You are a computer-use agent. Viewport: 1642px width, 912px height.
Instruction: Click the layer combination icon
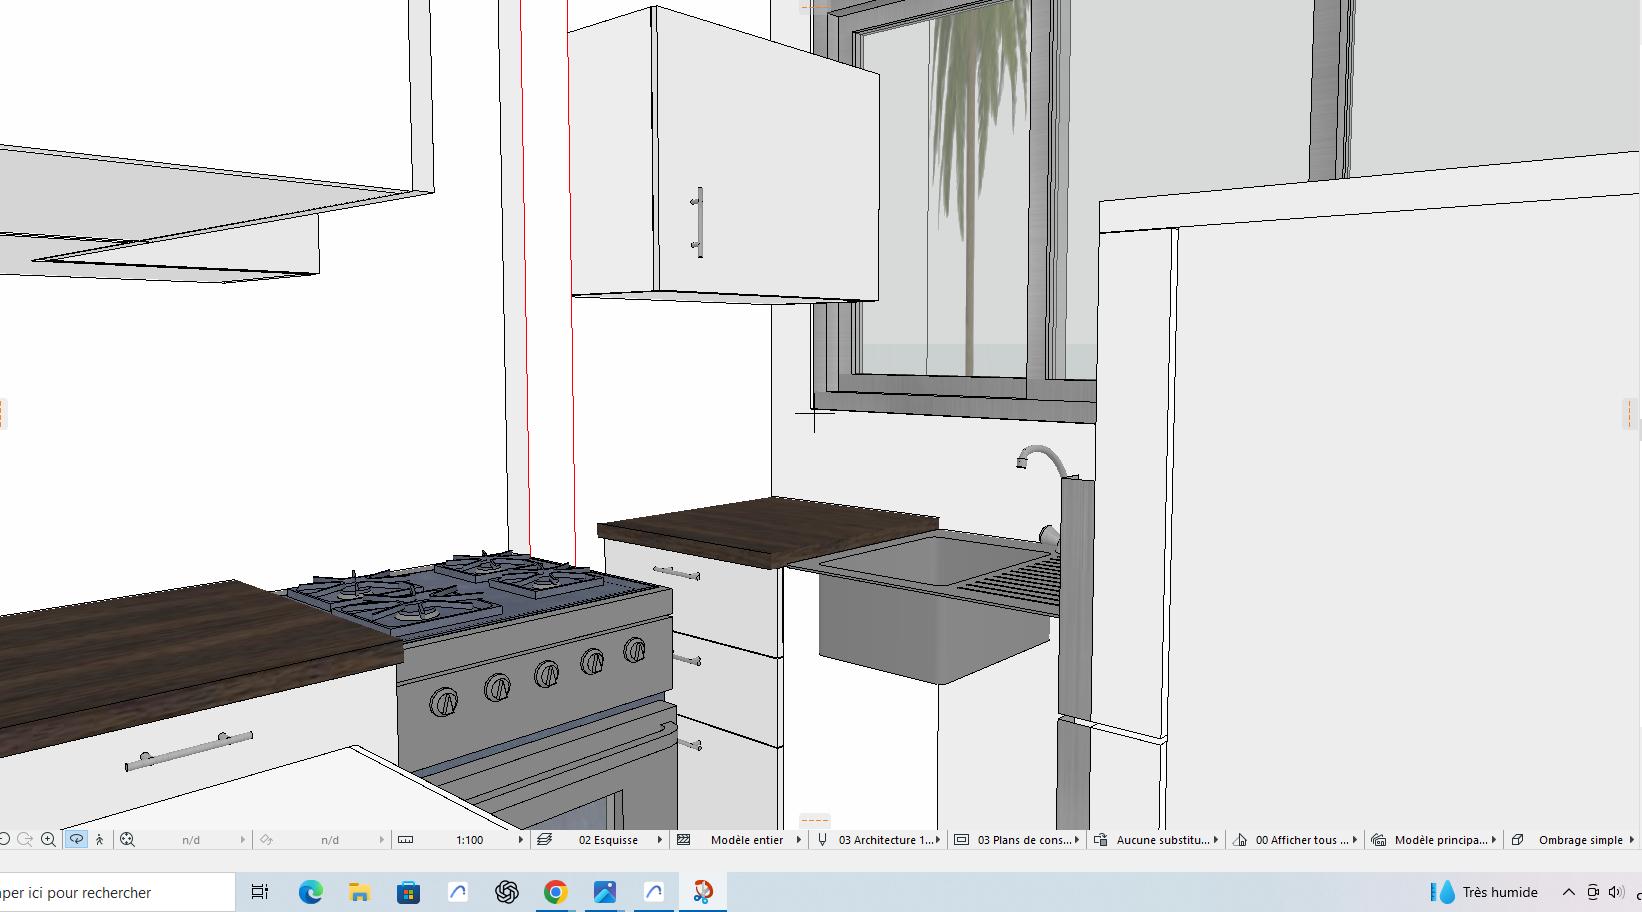545,840
